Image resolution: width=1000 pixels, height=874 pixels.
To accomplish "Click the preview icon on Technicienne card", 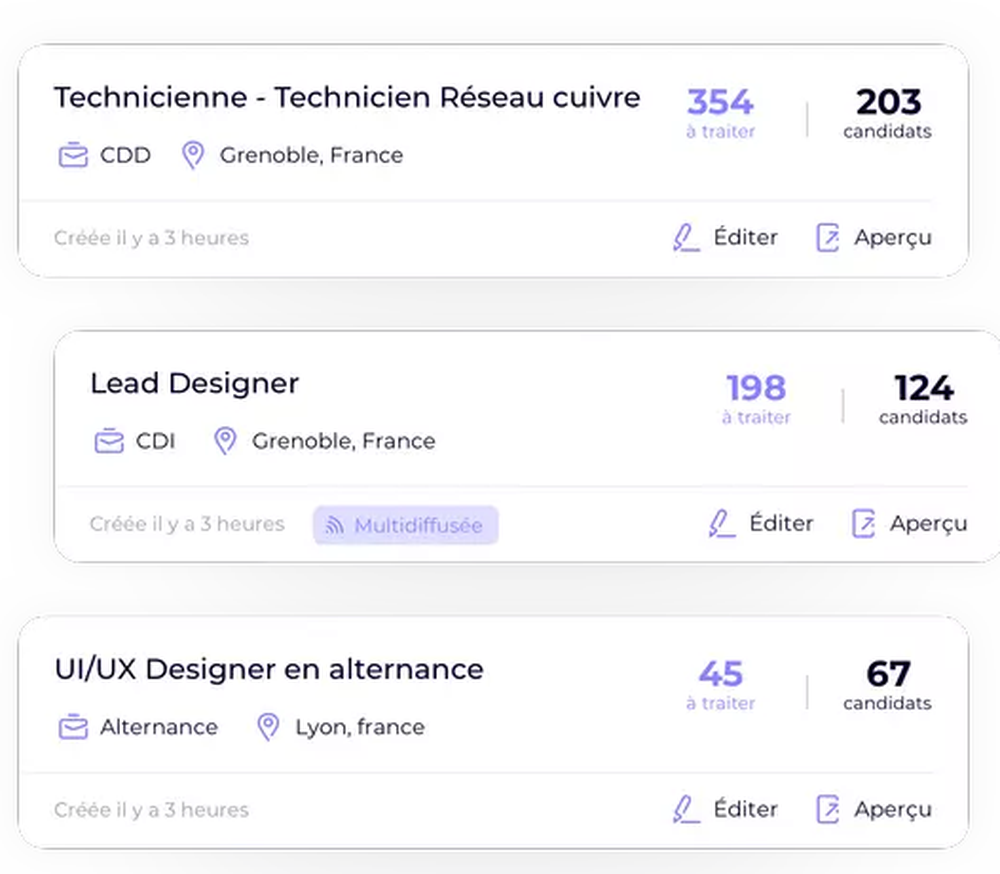I will tap(828, 237).
